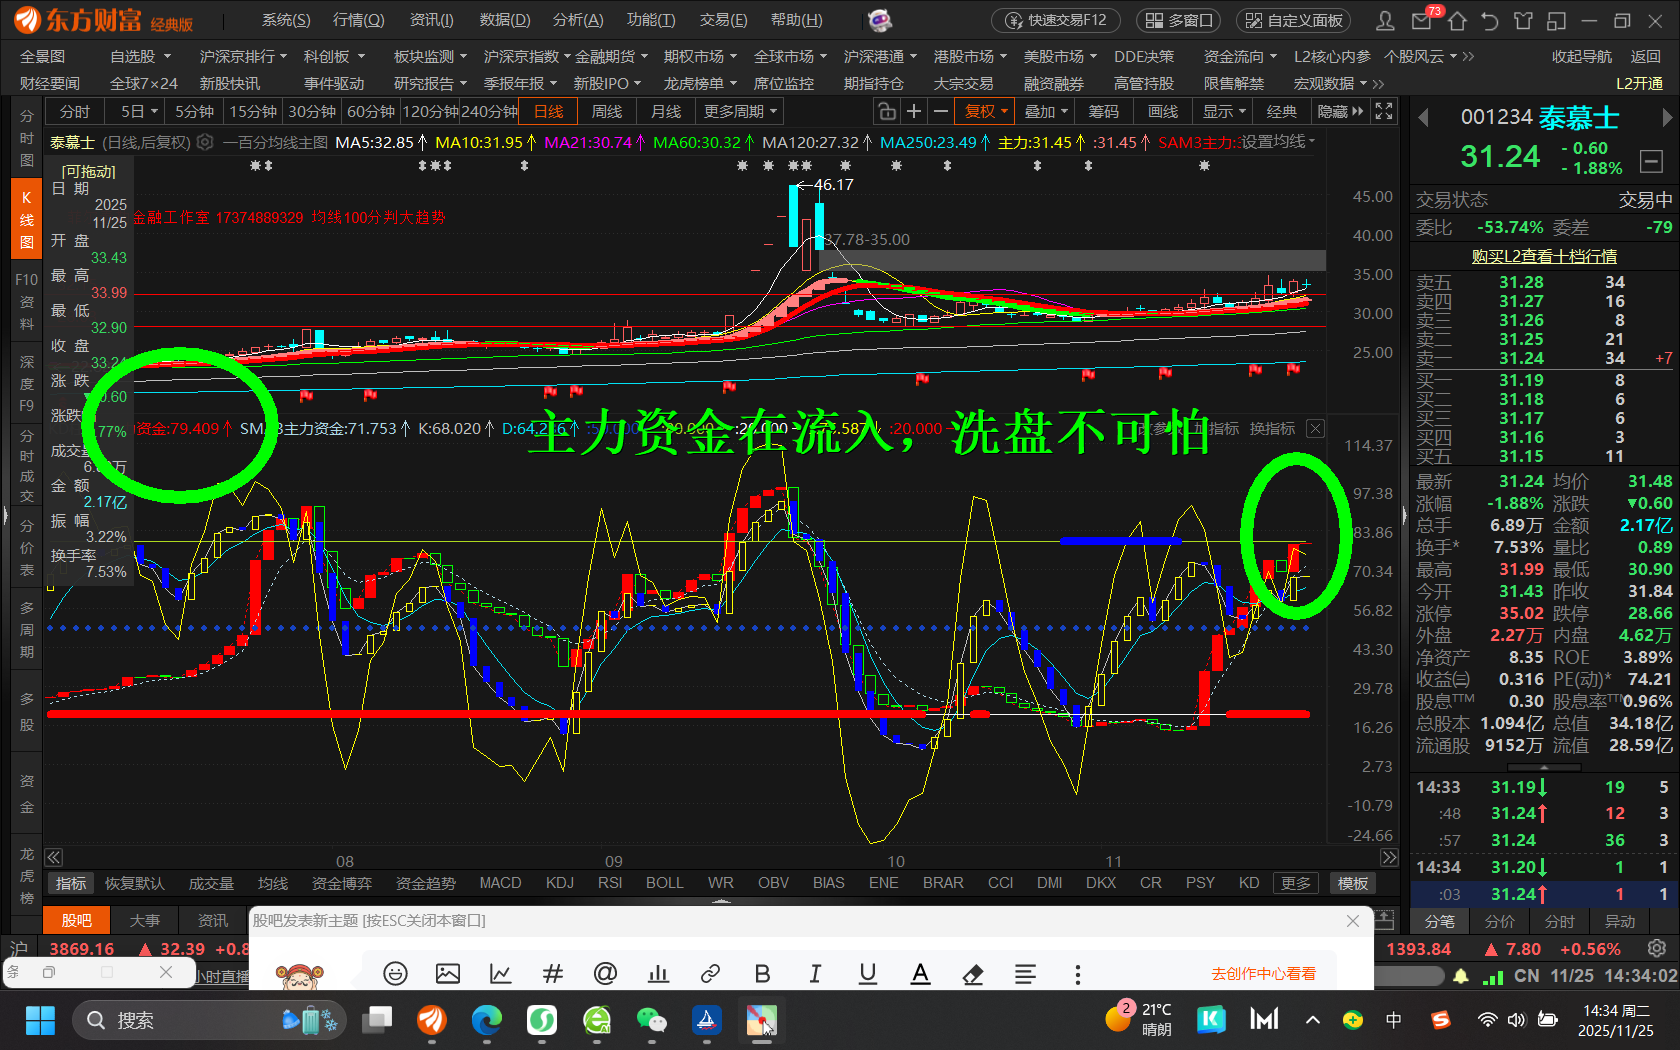
Task: Open WeChat from the taskbar
Action: 652,1020
